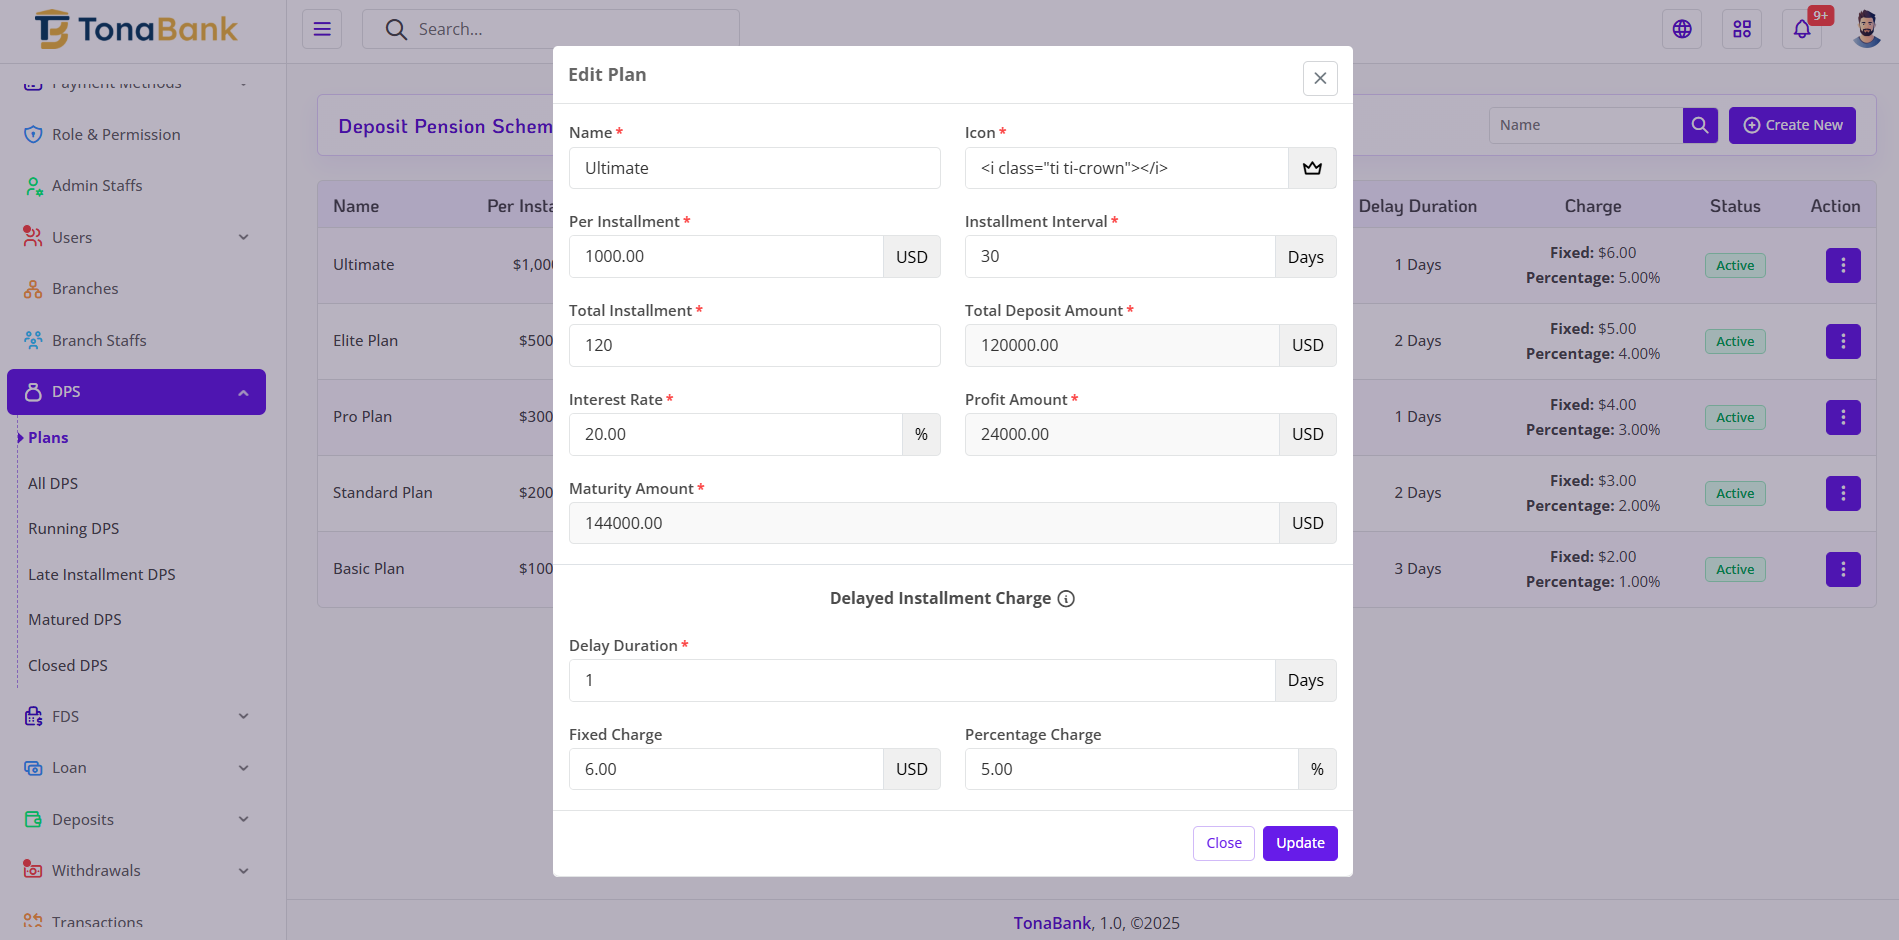Open the user profile avatar
The width and height of the screenshot is (1899, 940).
click(x=1866, y=29)
